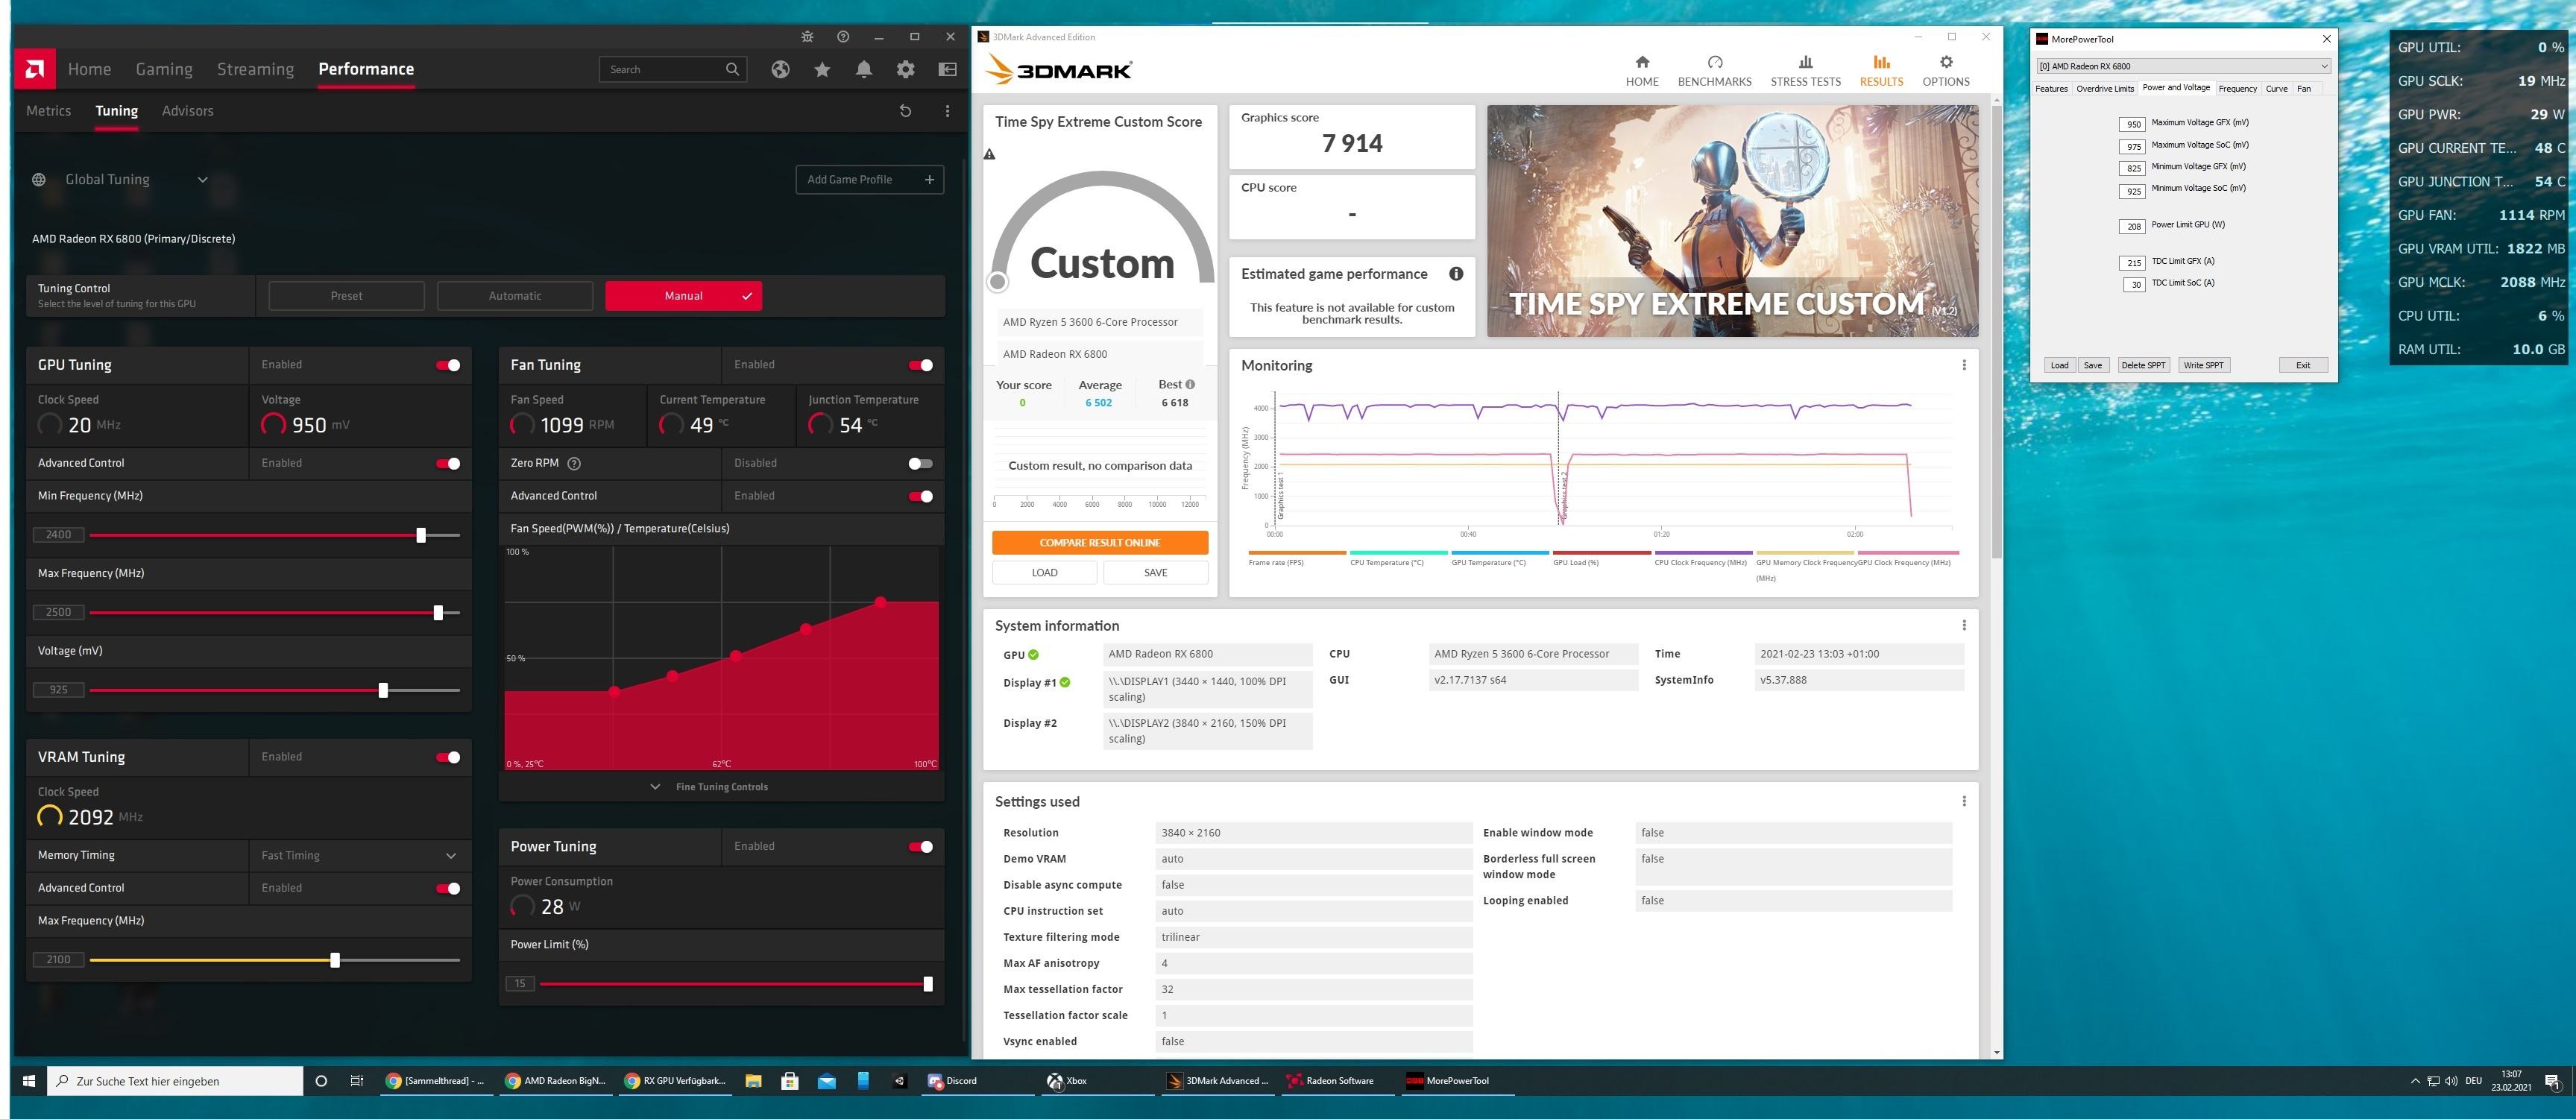Click the reset tuning arrow icon

(905, 111)
